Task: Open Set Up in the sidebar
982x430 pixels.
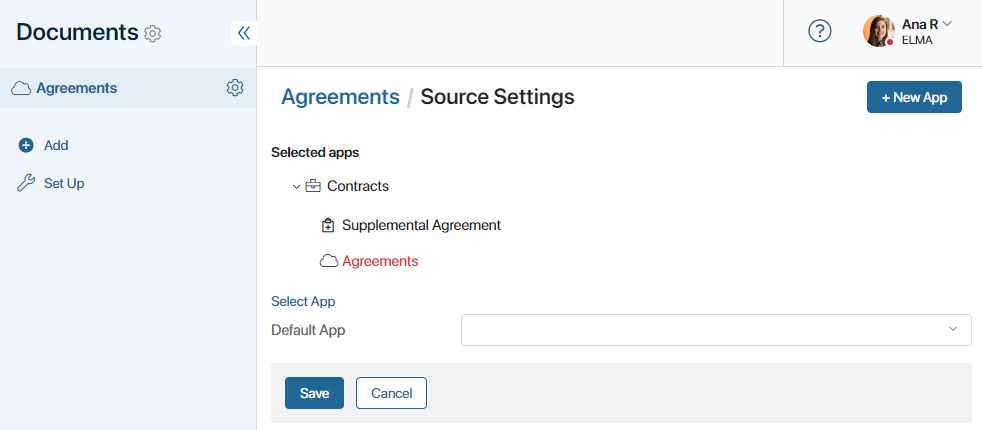Action: (x=64, y=183)
